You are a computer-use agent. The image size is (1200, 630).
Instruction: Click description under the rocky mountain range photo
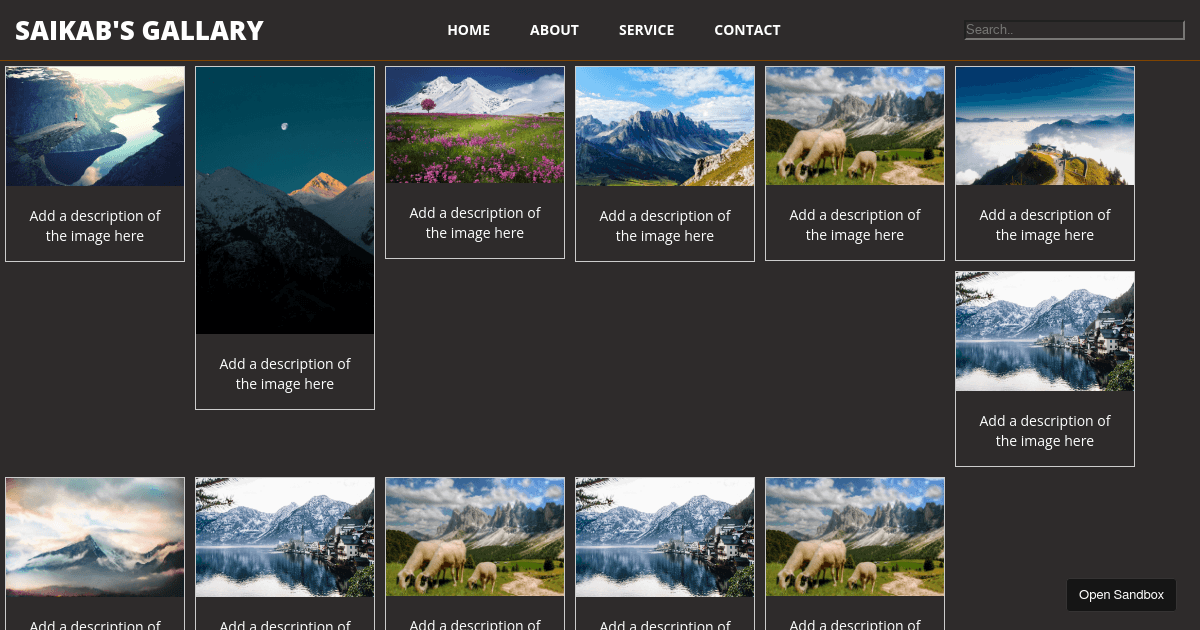point(665,226)
